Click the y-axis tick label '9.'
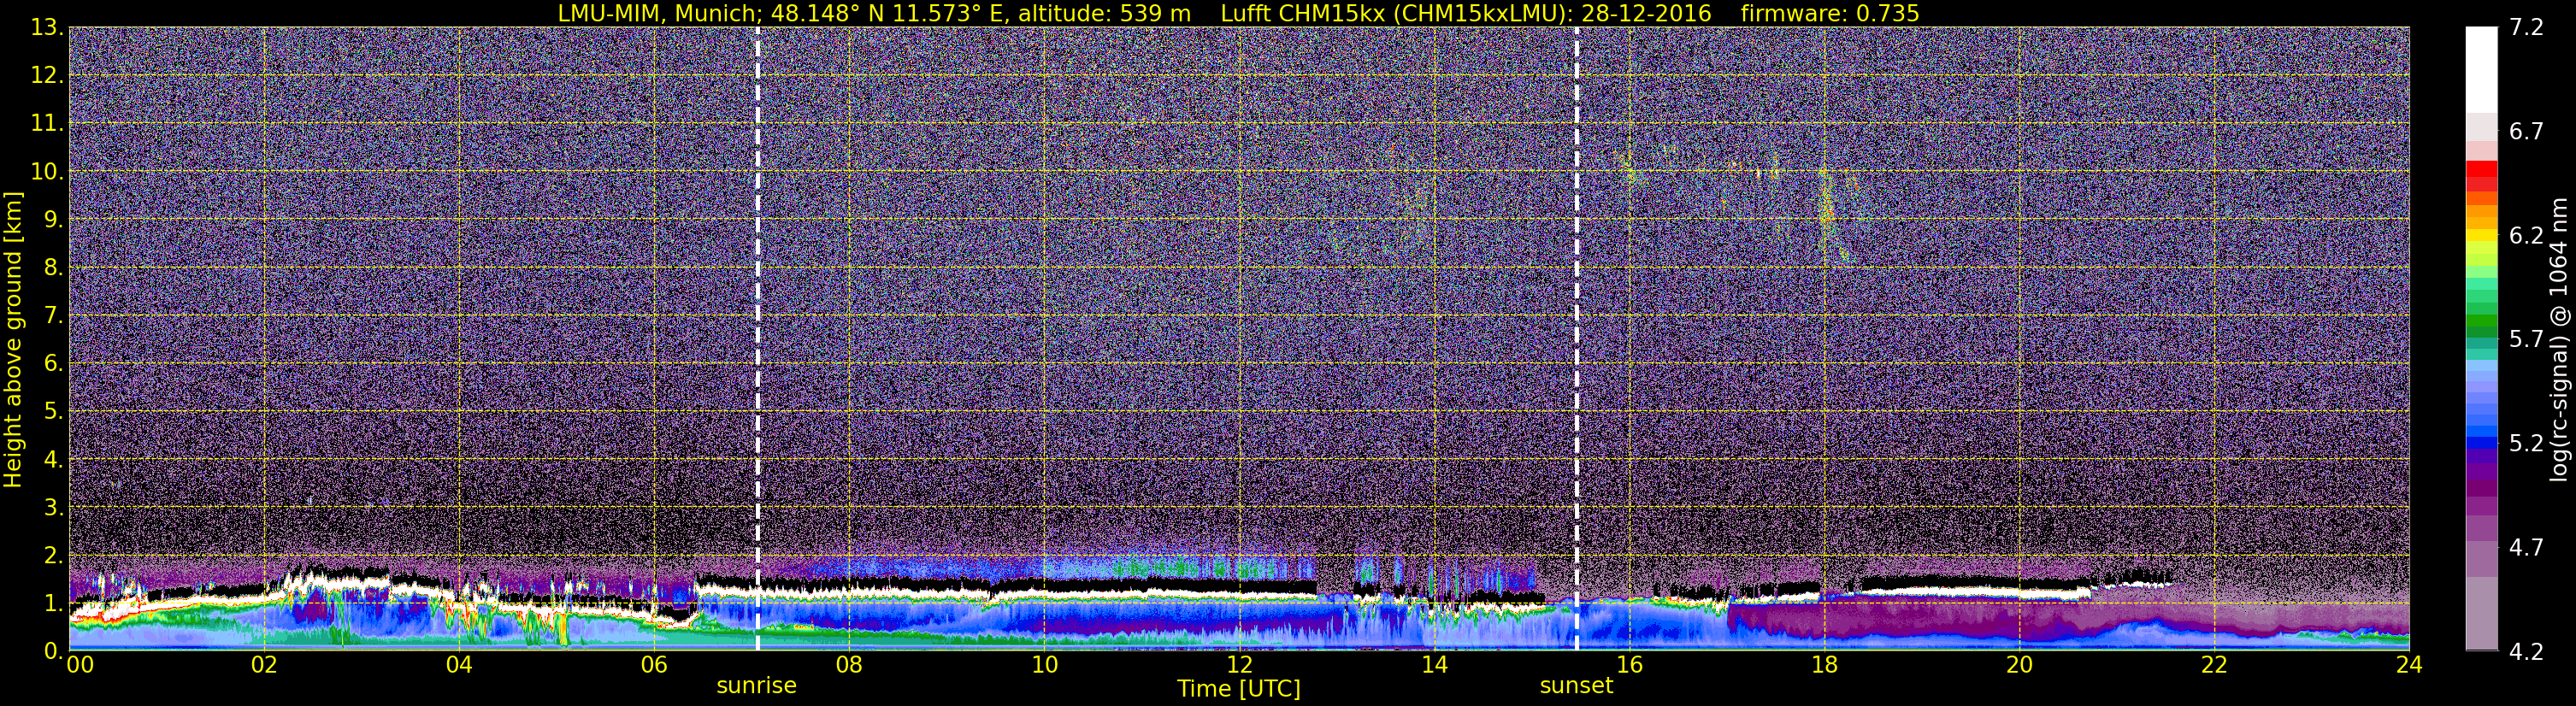Screen dimensions: 2576x706 (x=52, y=220)
